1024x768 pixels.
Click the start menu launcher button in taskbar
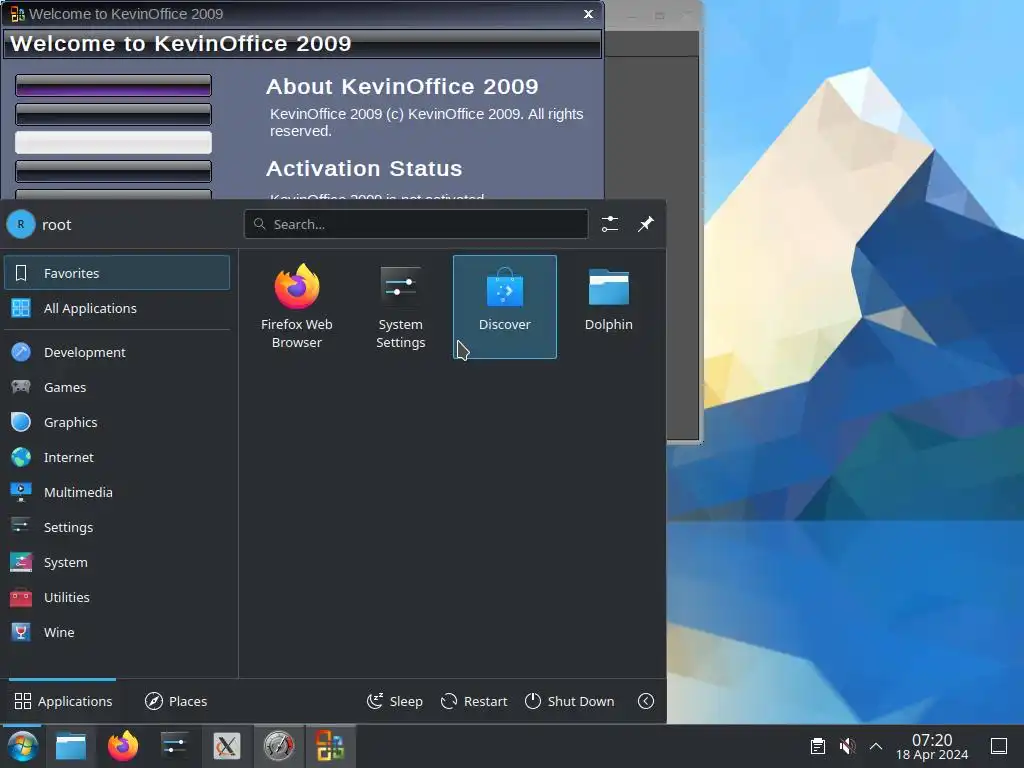click(x=22, y=746)
